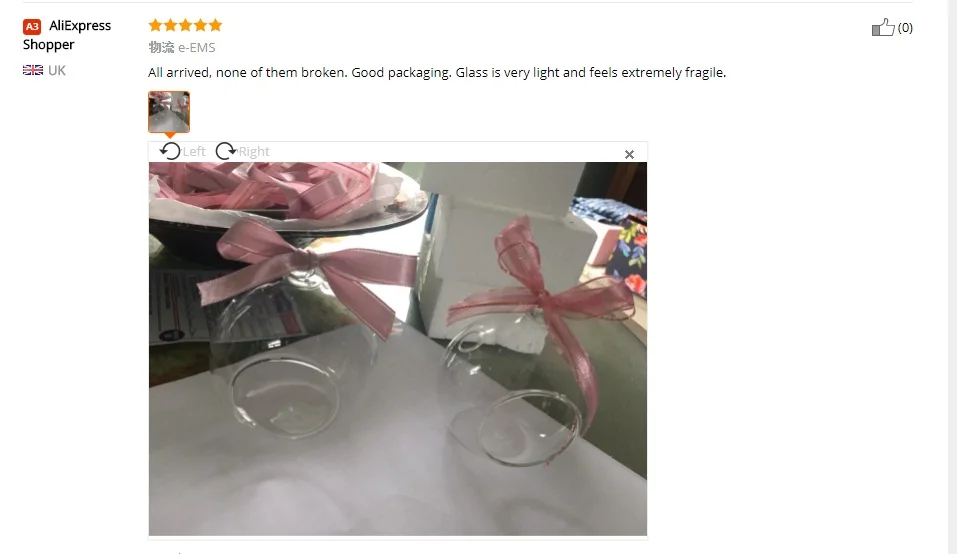Click the AliExpress Shopper reviewer name
Viewport: 957px width, 554px height.
pos(67,35)
